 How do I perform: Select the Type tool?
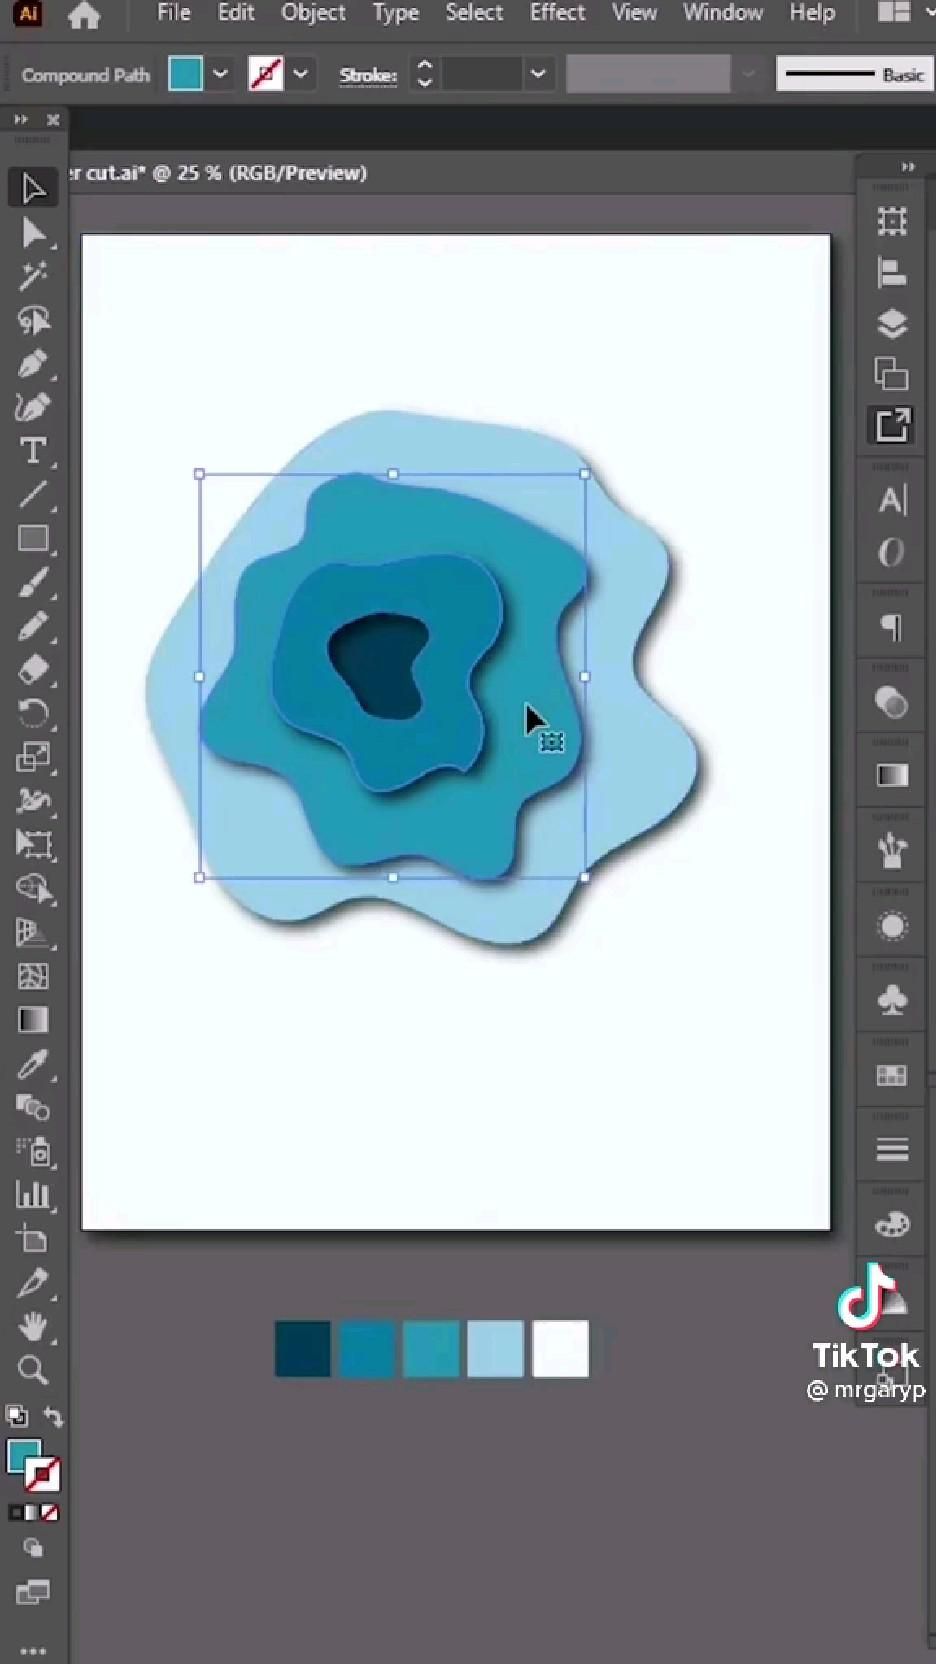(x=33, y=451)
